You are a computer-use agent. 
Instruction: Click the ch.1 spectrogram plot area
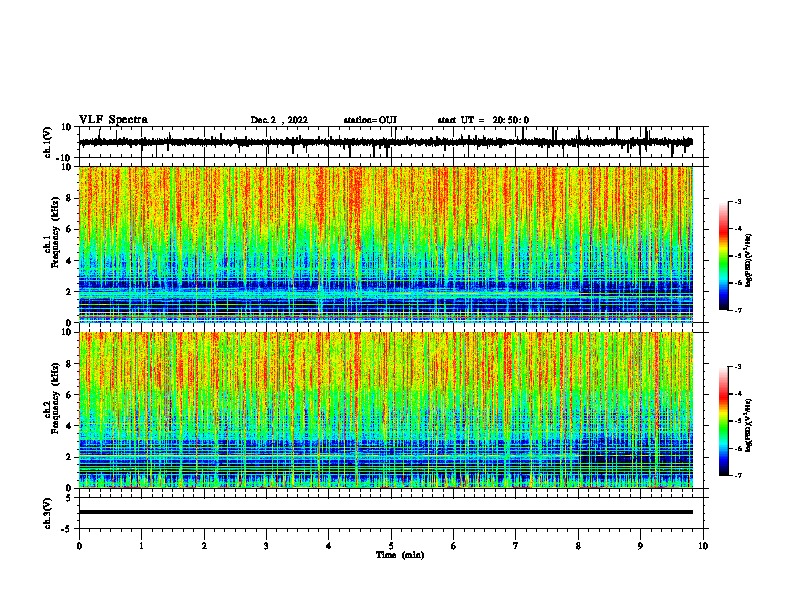coord(386,244)
